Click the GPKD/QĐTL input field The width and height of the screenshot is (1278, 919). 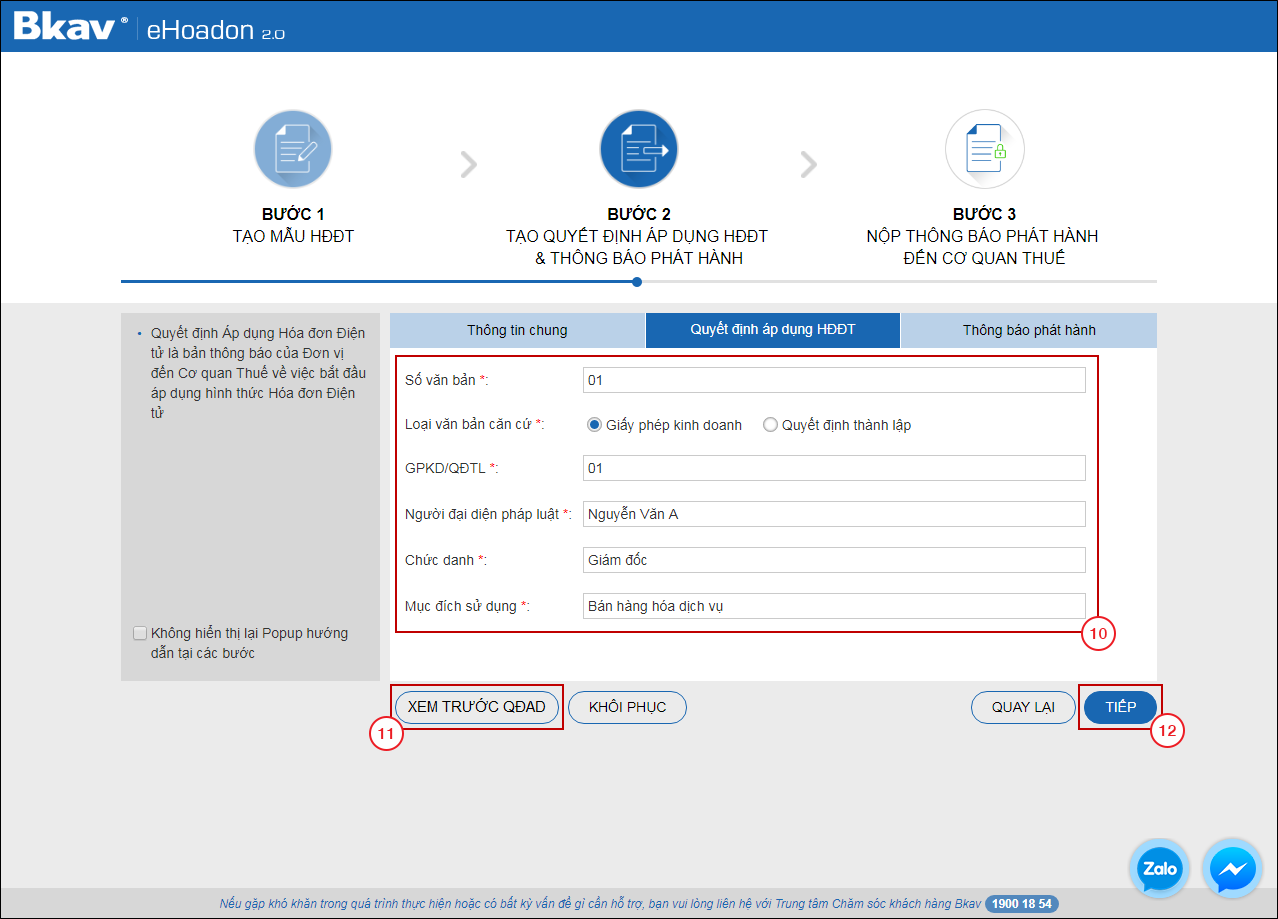pos(834,468)
